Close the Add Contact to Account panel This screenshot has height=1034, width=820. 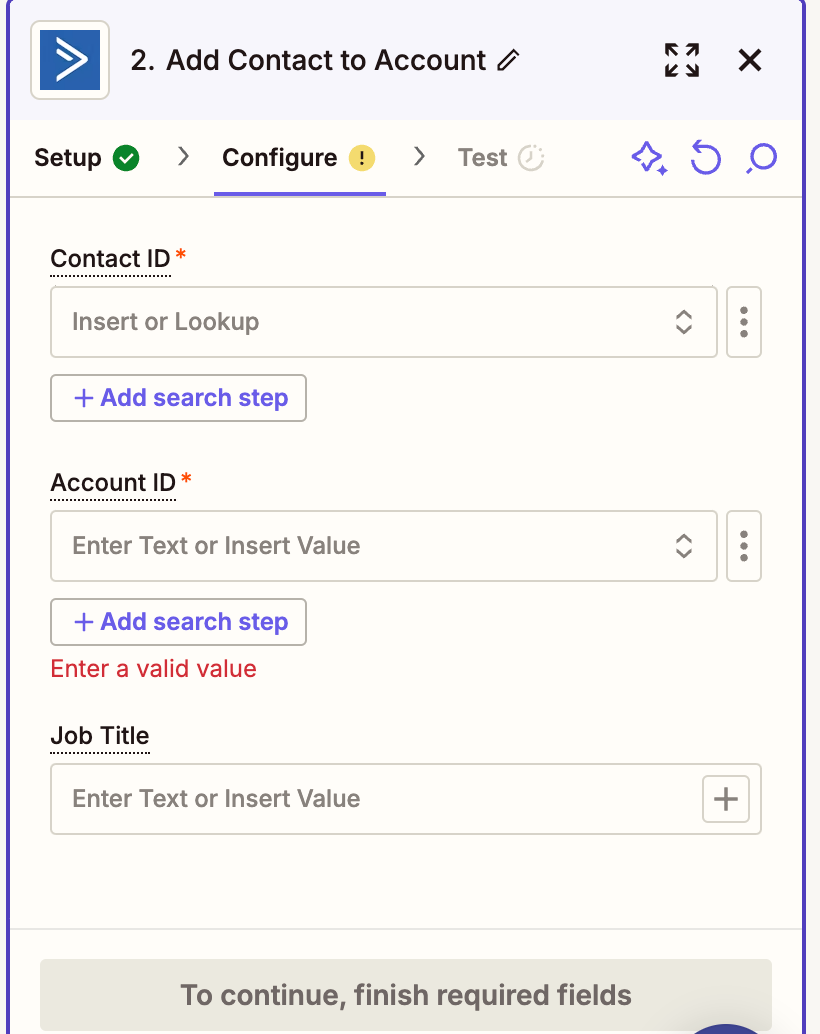point(749,60)
